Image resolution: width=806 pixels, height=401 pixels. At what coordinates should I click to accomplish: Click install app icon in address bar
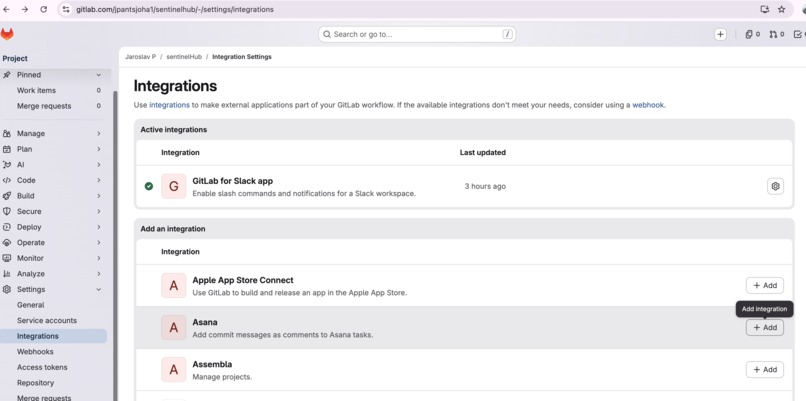(x=764, y=9)
